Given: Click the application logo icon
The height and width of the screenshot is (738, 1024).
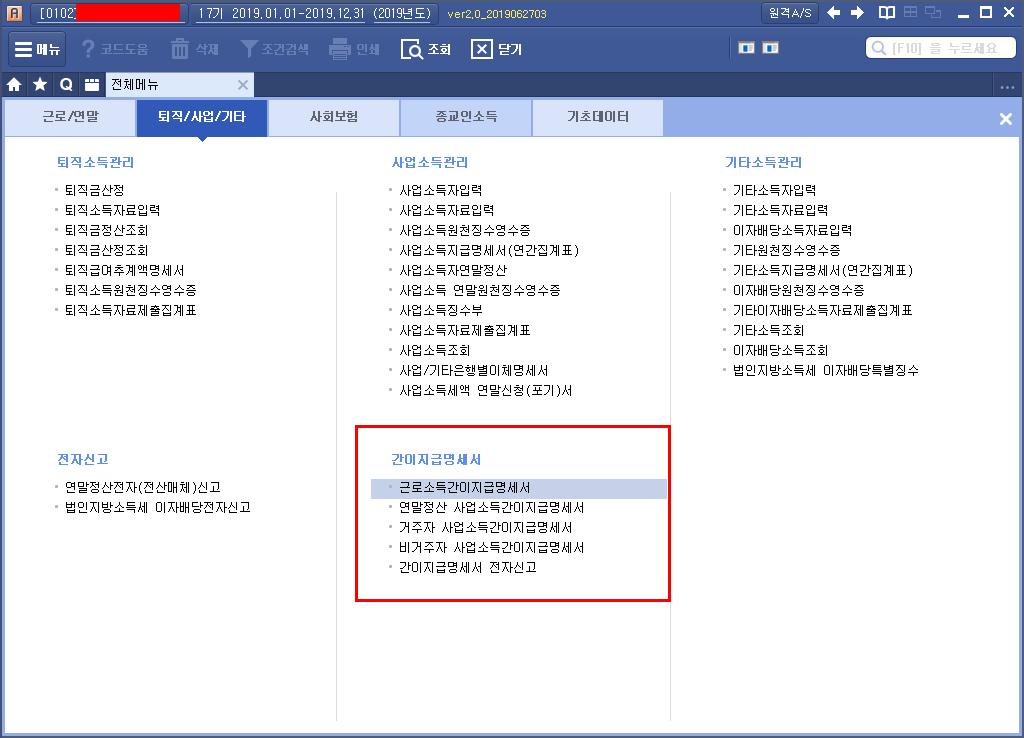Looking at the screenshot, I should (14, 12).
